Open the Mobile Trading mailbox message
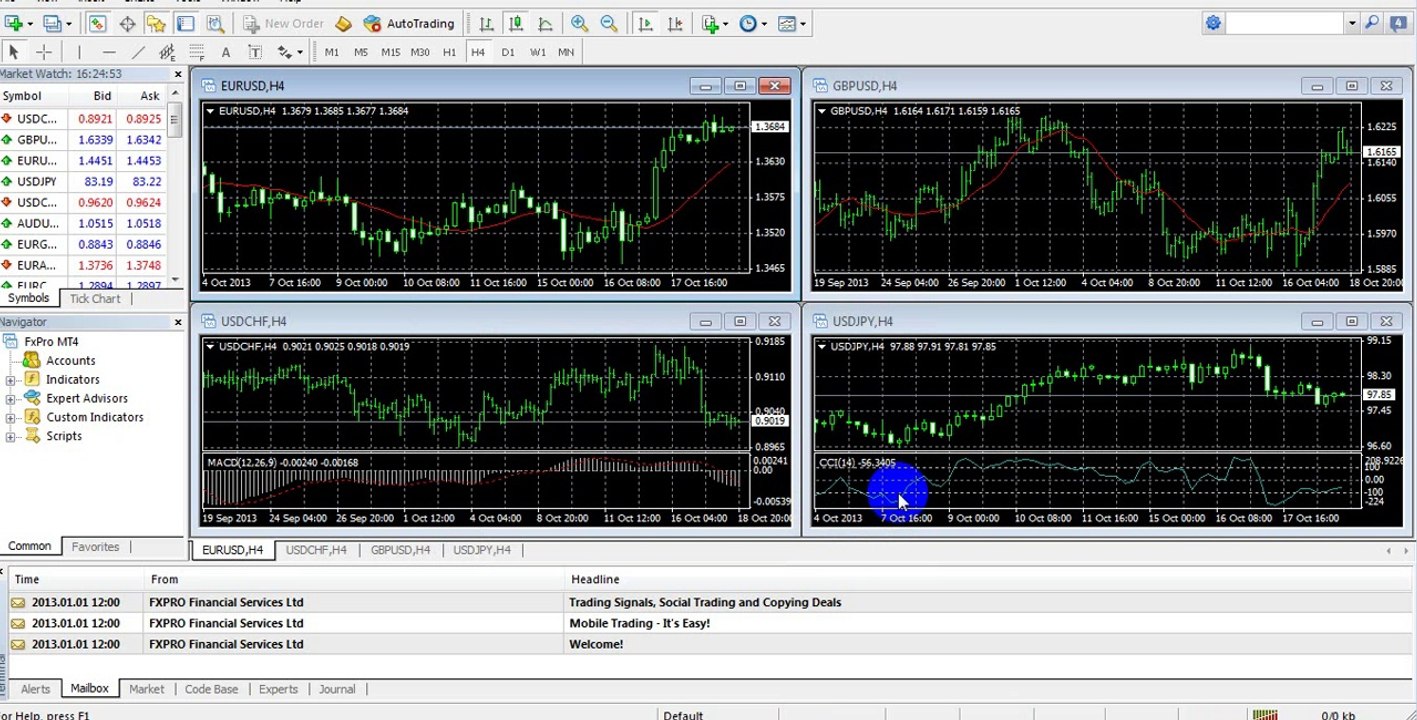Viewport: 1417px width, 720px height. pyautogui.click(x=708, y=623)
